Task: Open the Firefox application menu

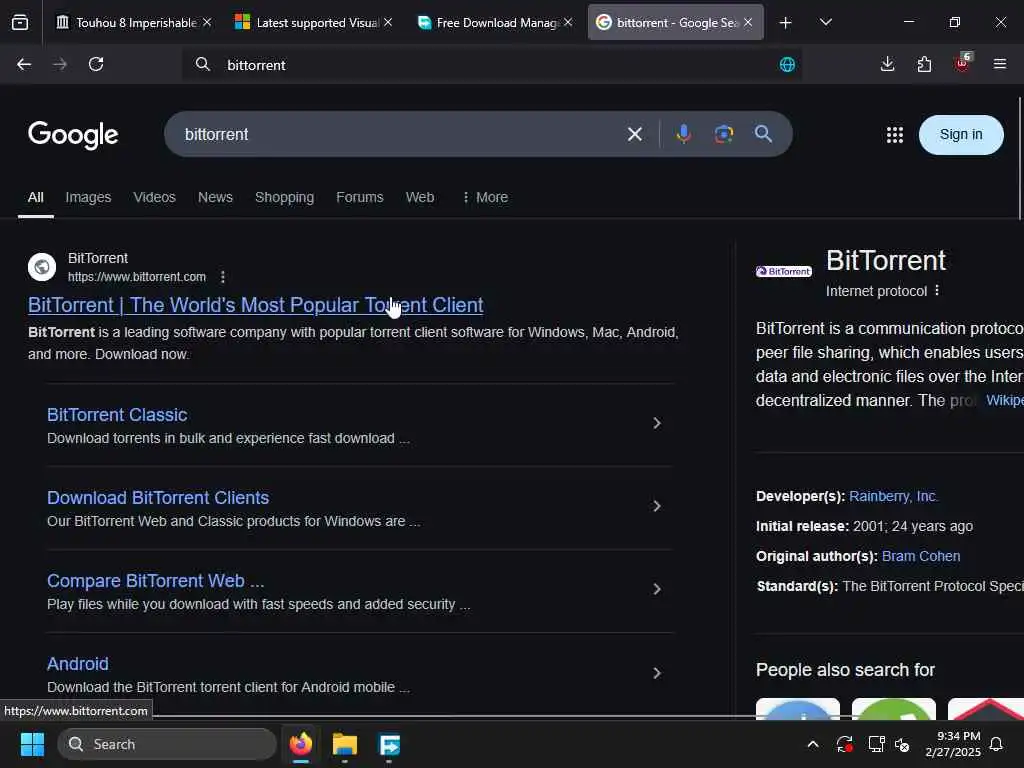Action: click(x=1000, y=64)
